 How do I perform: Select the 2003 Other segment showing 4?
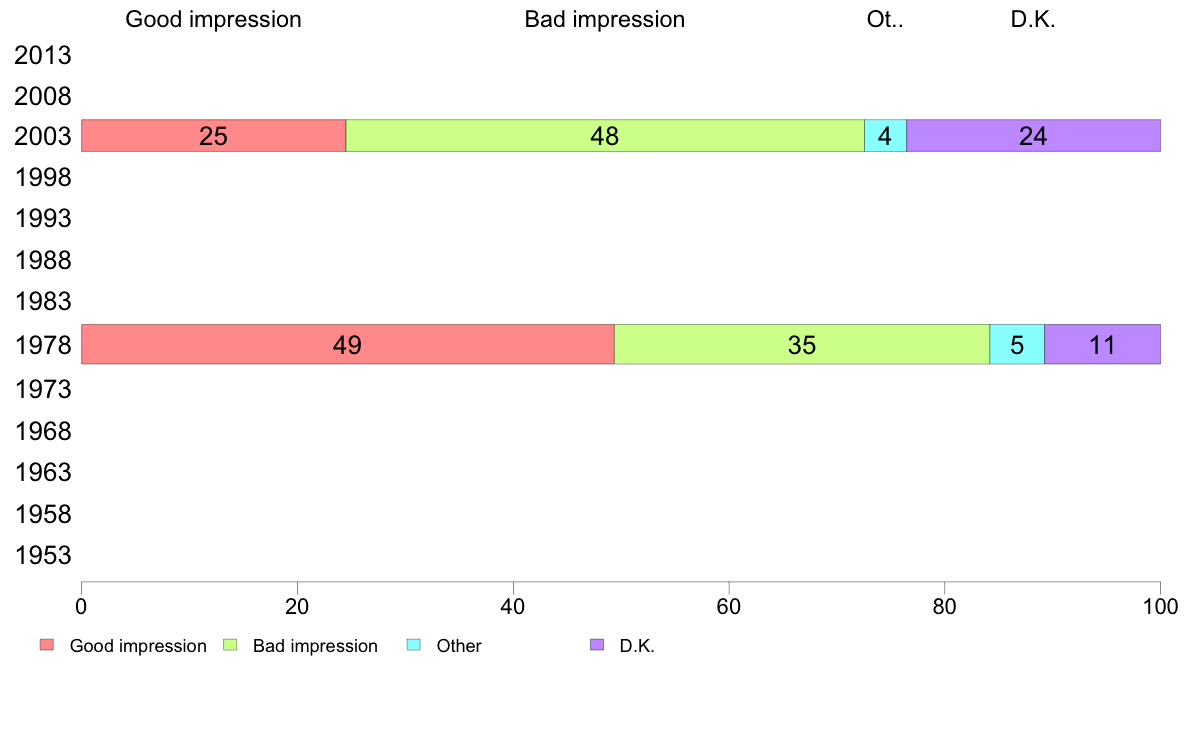[x=886, y=136]
